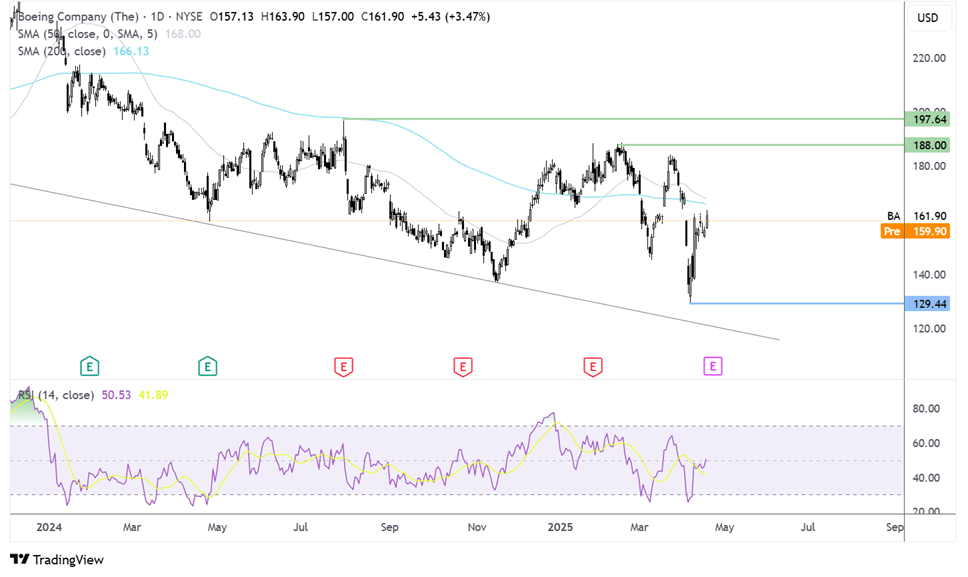Screen dimensions: 968x577
Task: Click the 188.00 green price label
Action: (927, 145)
